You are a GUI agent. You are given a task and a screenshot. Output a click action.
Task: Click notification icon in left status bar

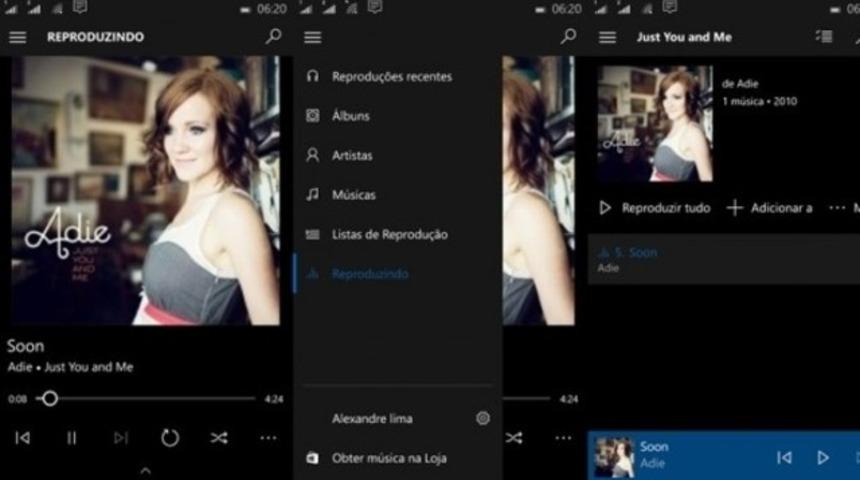[80, 7]
